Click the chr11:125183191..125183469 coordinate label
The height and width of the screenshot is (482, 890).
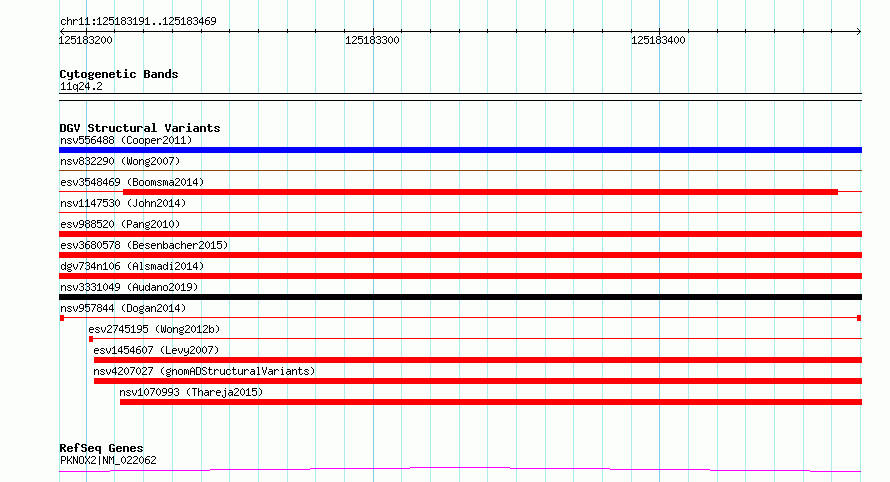tap(138, 21)
